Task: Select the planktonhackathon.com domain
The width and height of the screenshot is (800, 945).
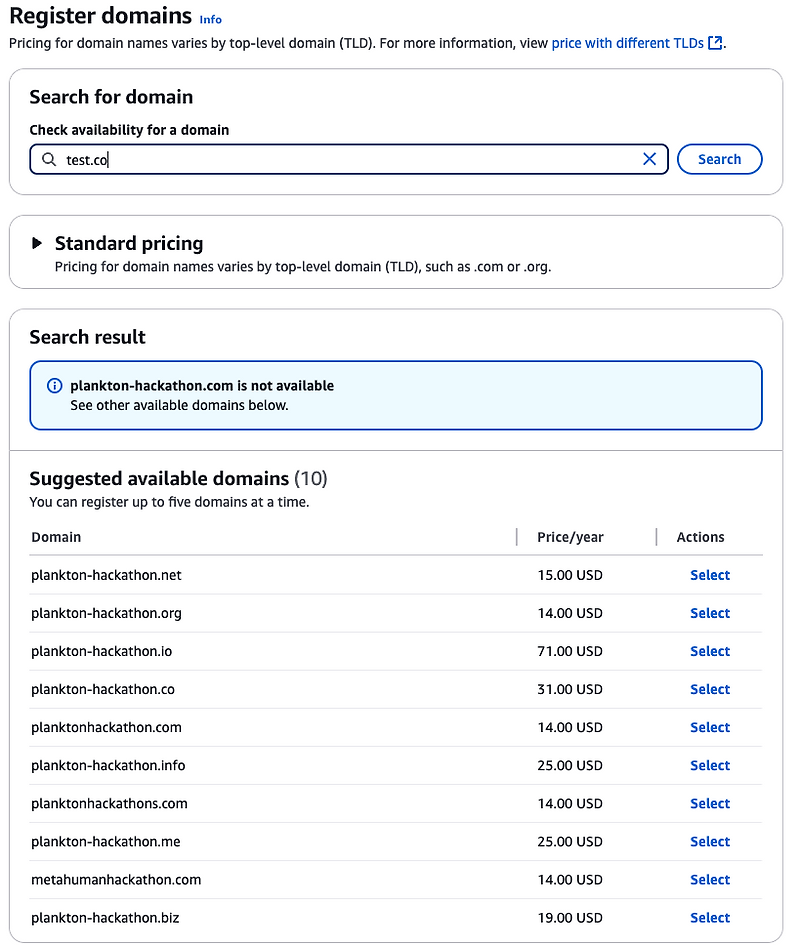Action: pyautogui.click(x=710, y=727)
